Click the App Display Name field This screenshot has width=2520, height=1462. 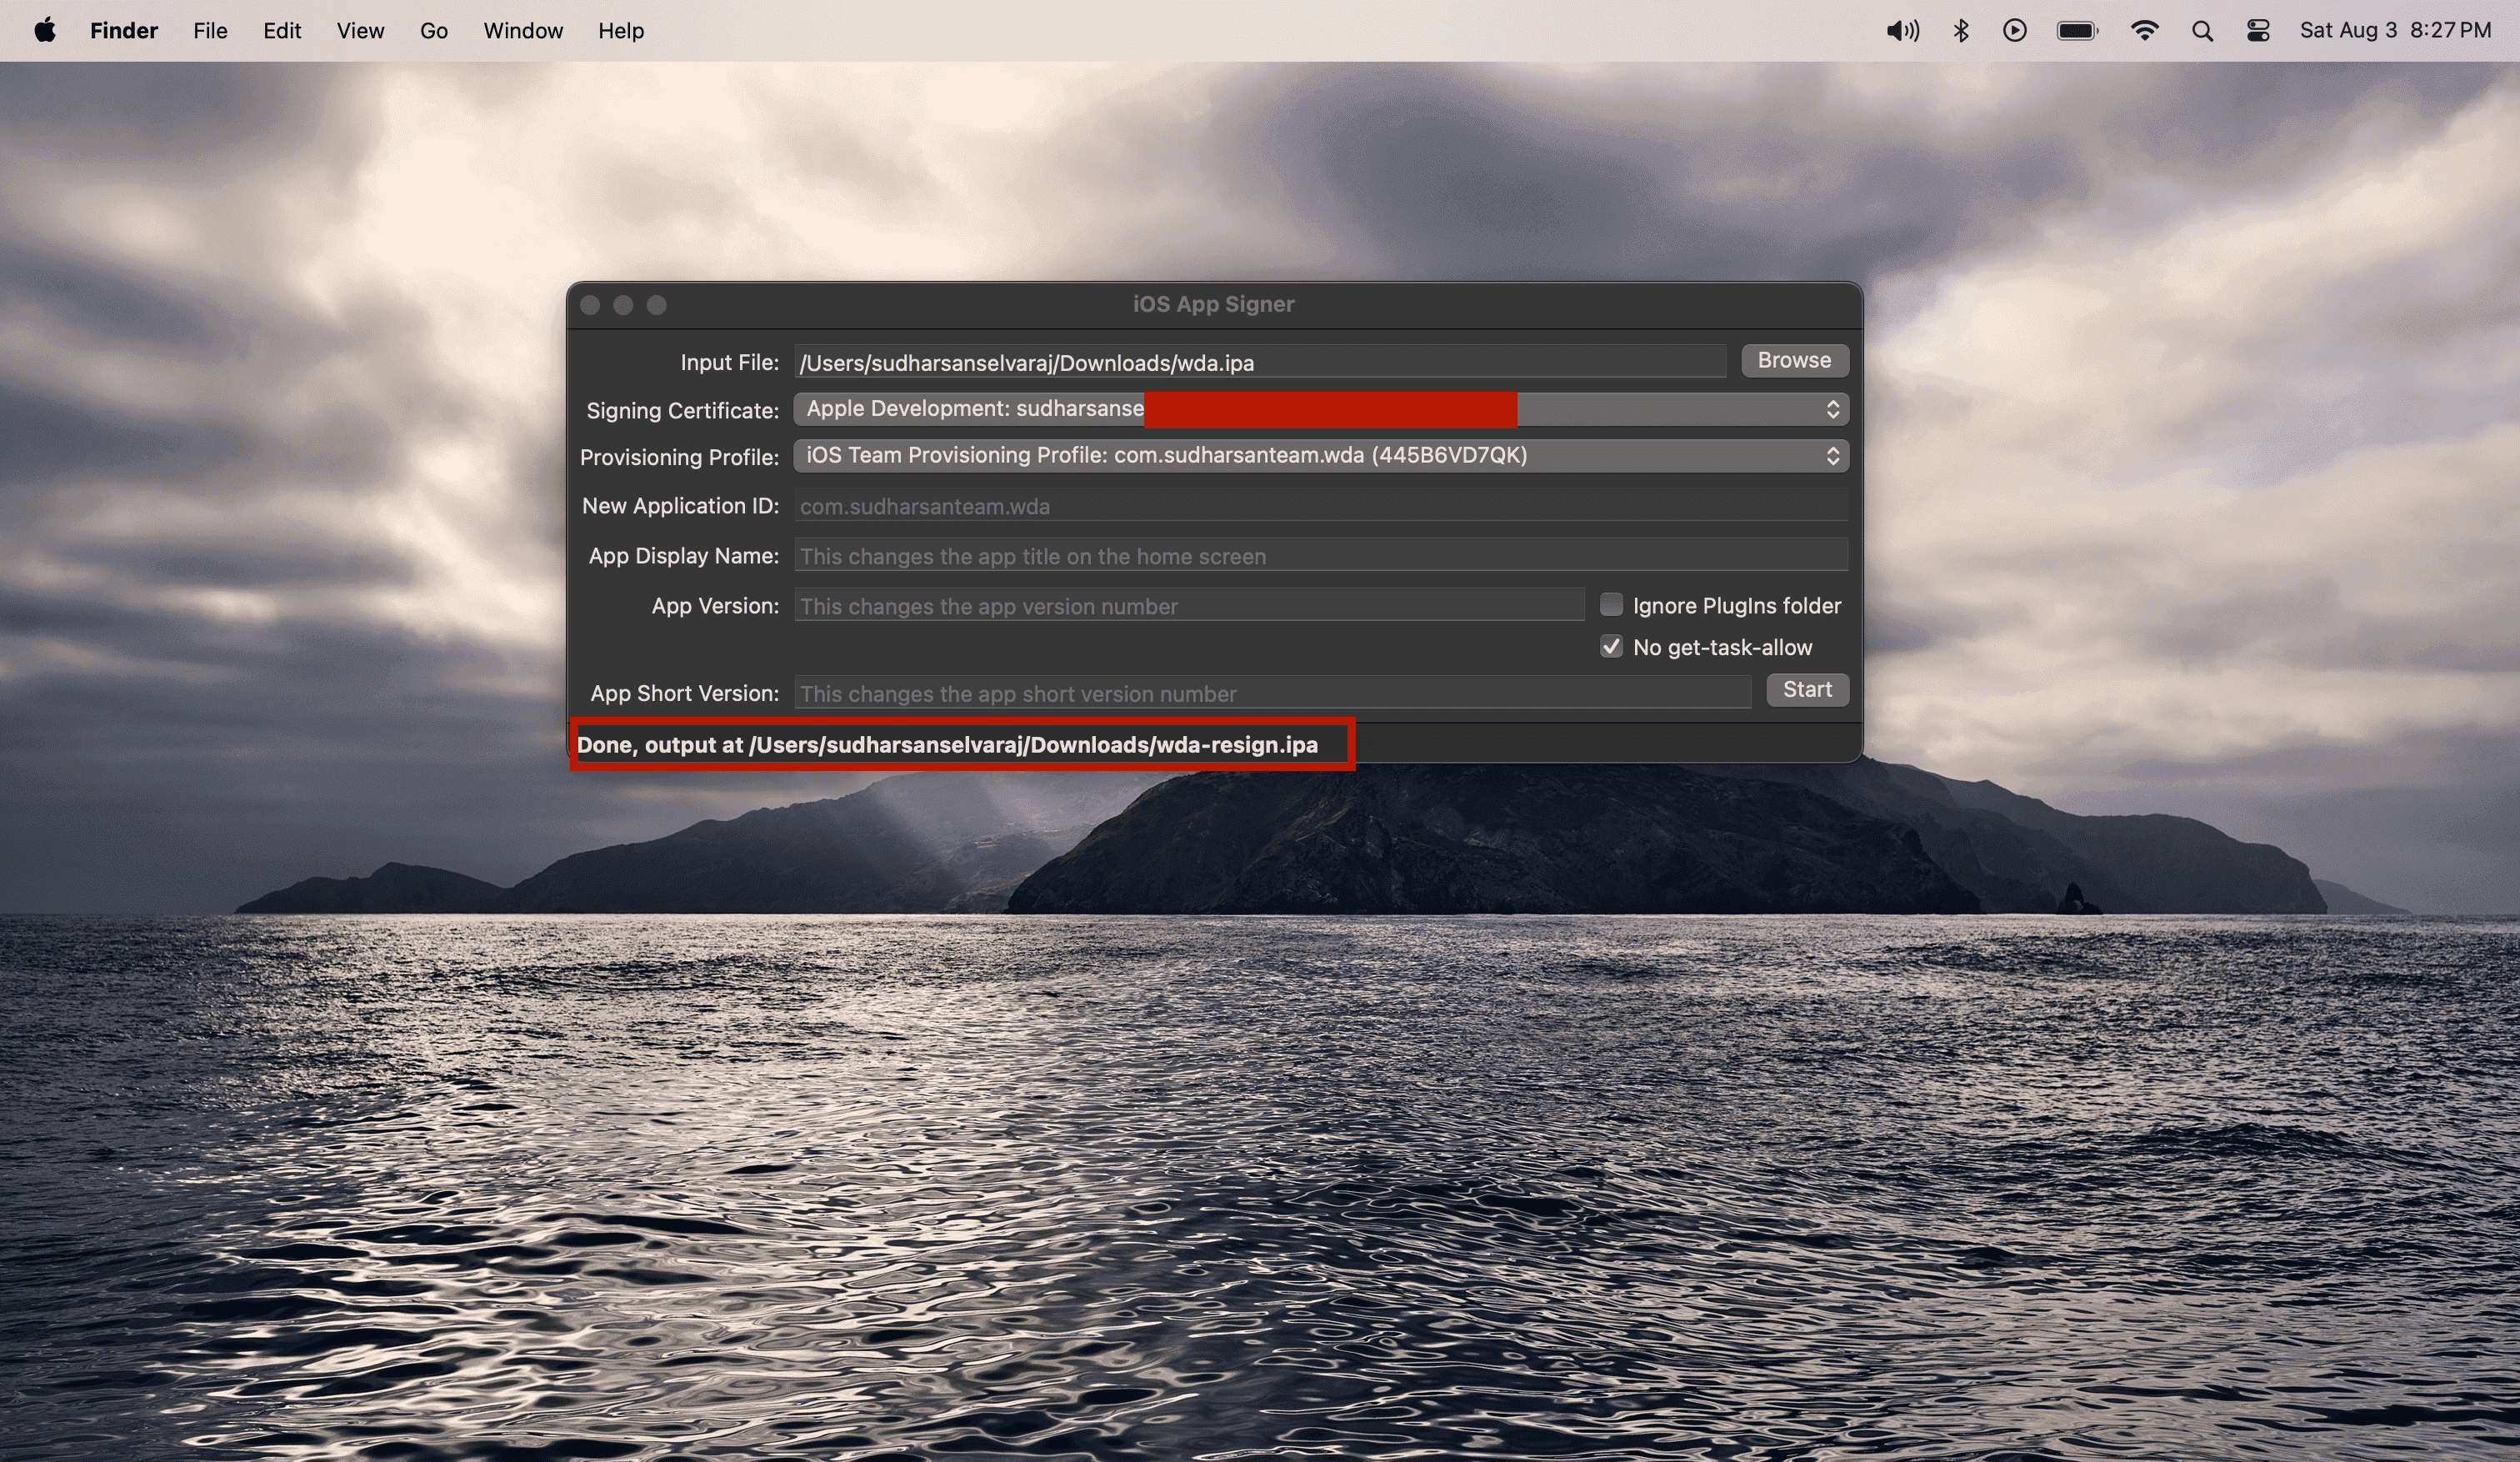[x=1320, y=556]
